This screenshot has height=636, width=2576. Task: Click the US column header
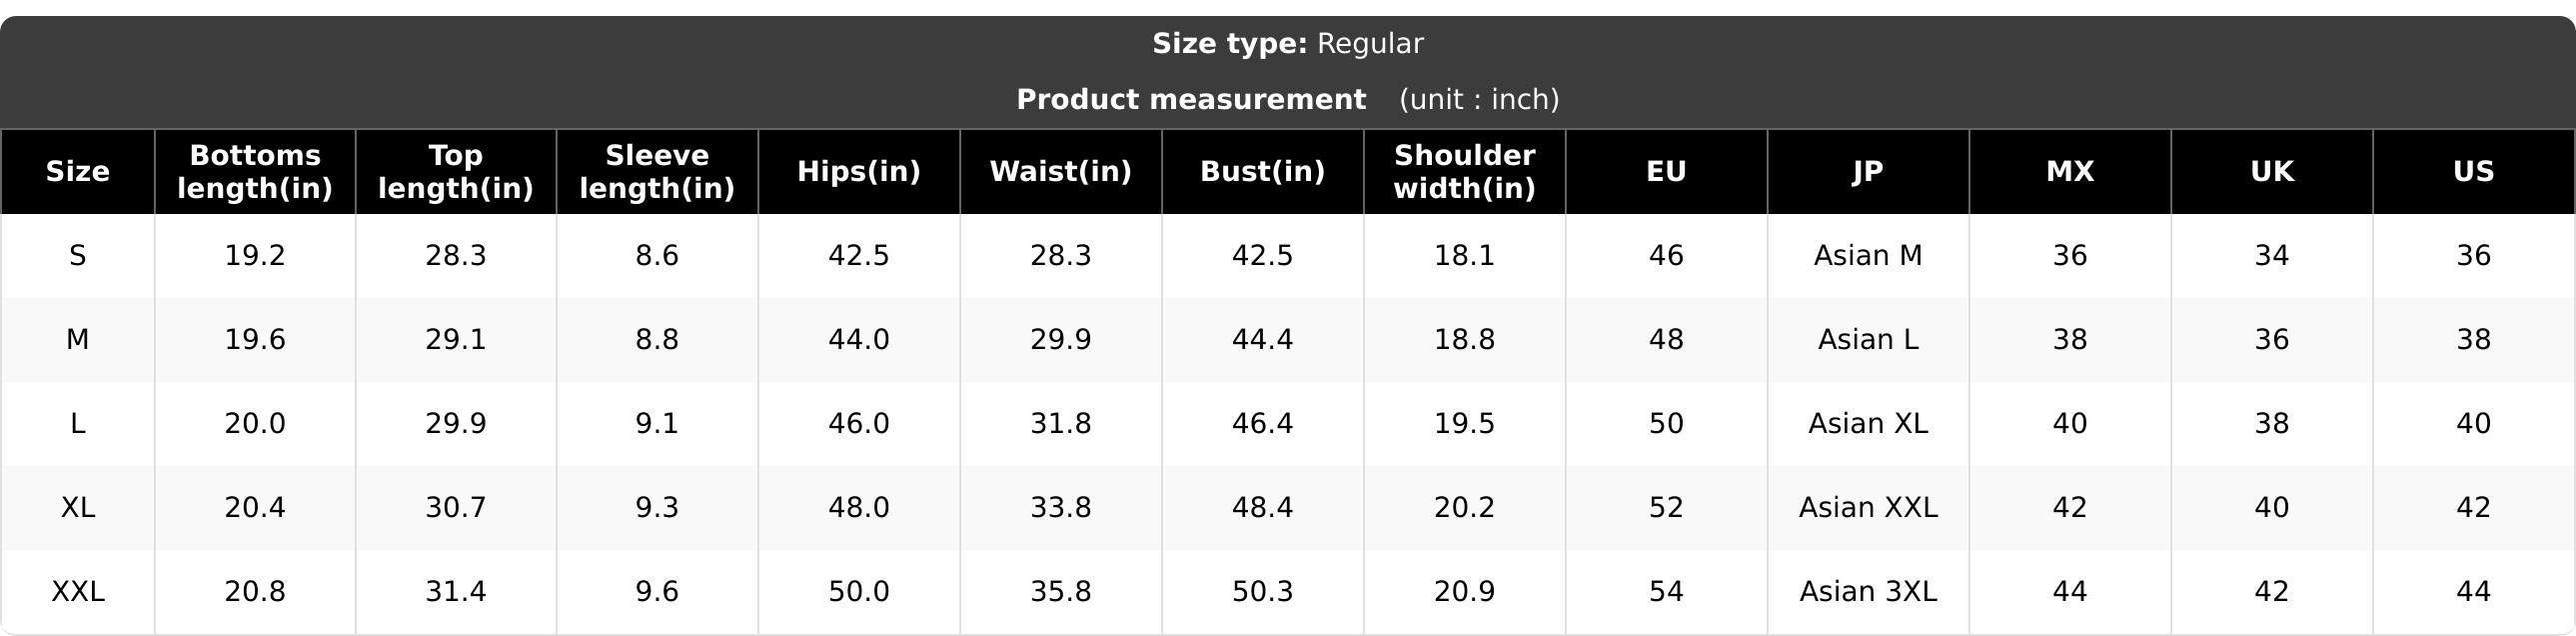coord(2474,172)
